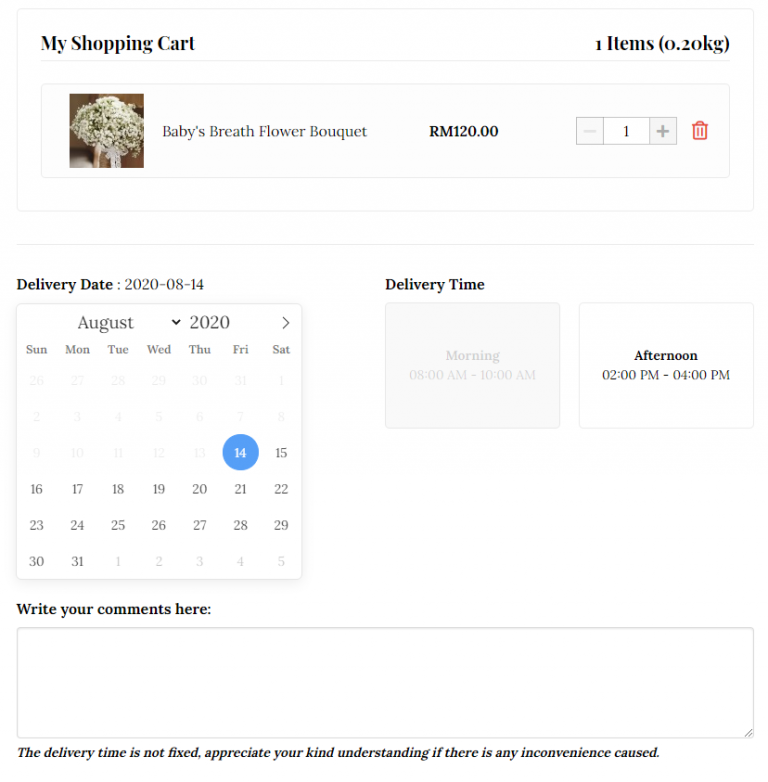Choose August 18 on calendar
768x782 pixels.
118,489
